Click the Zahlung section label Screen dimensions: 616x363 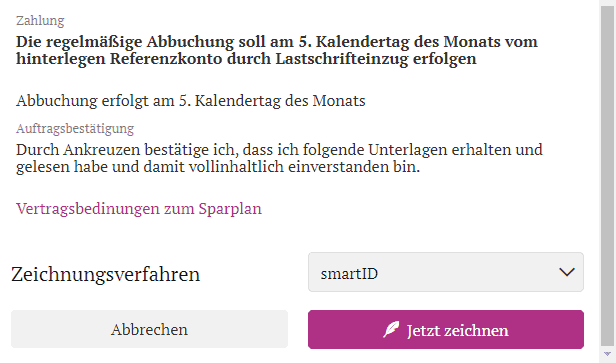40,20
